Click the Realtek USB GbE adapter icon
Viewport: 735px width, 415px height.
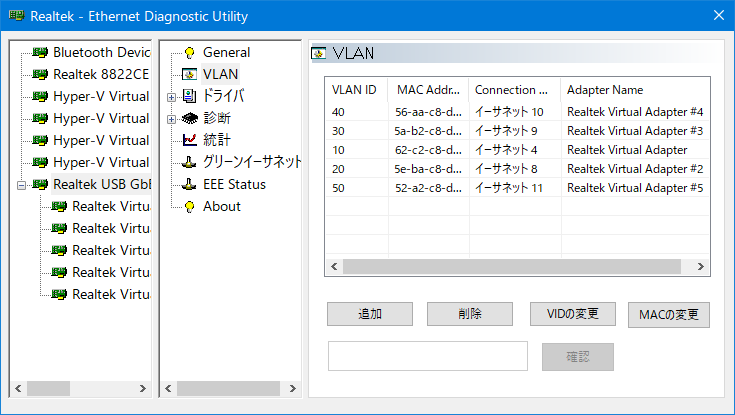click(x=40, y=184)
